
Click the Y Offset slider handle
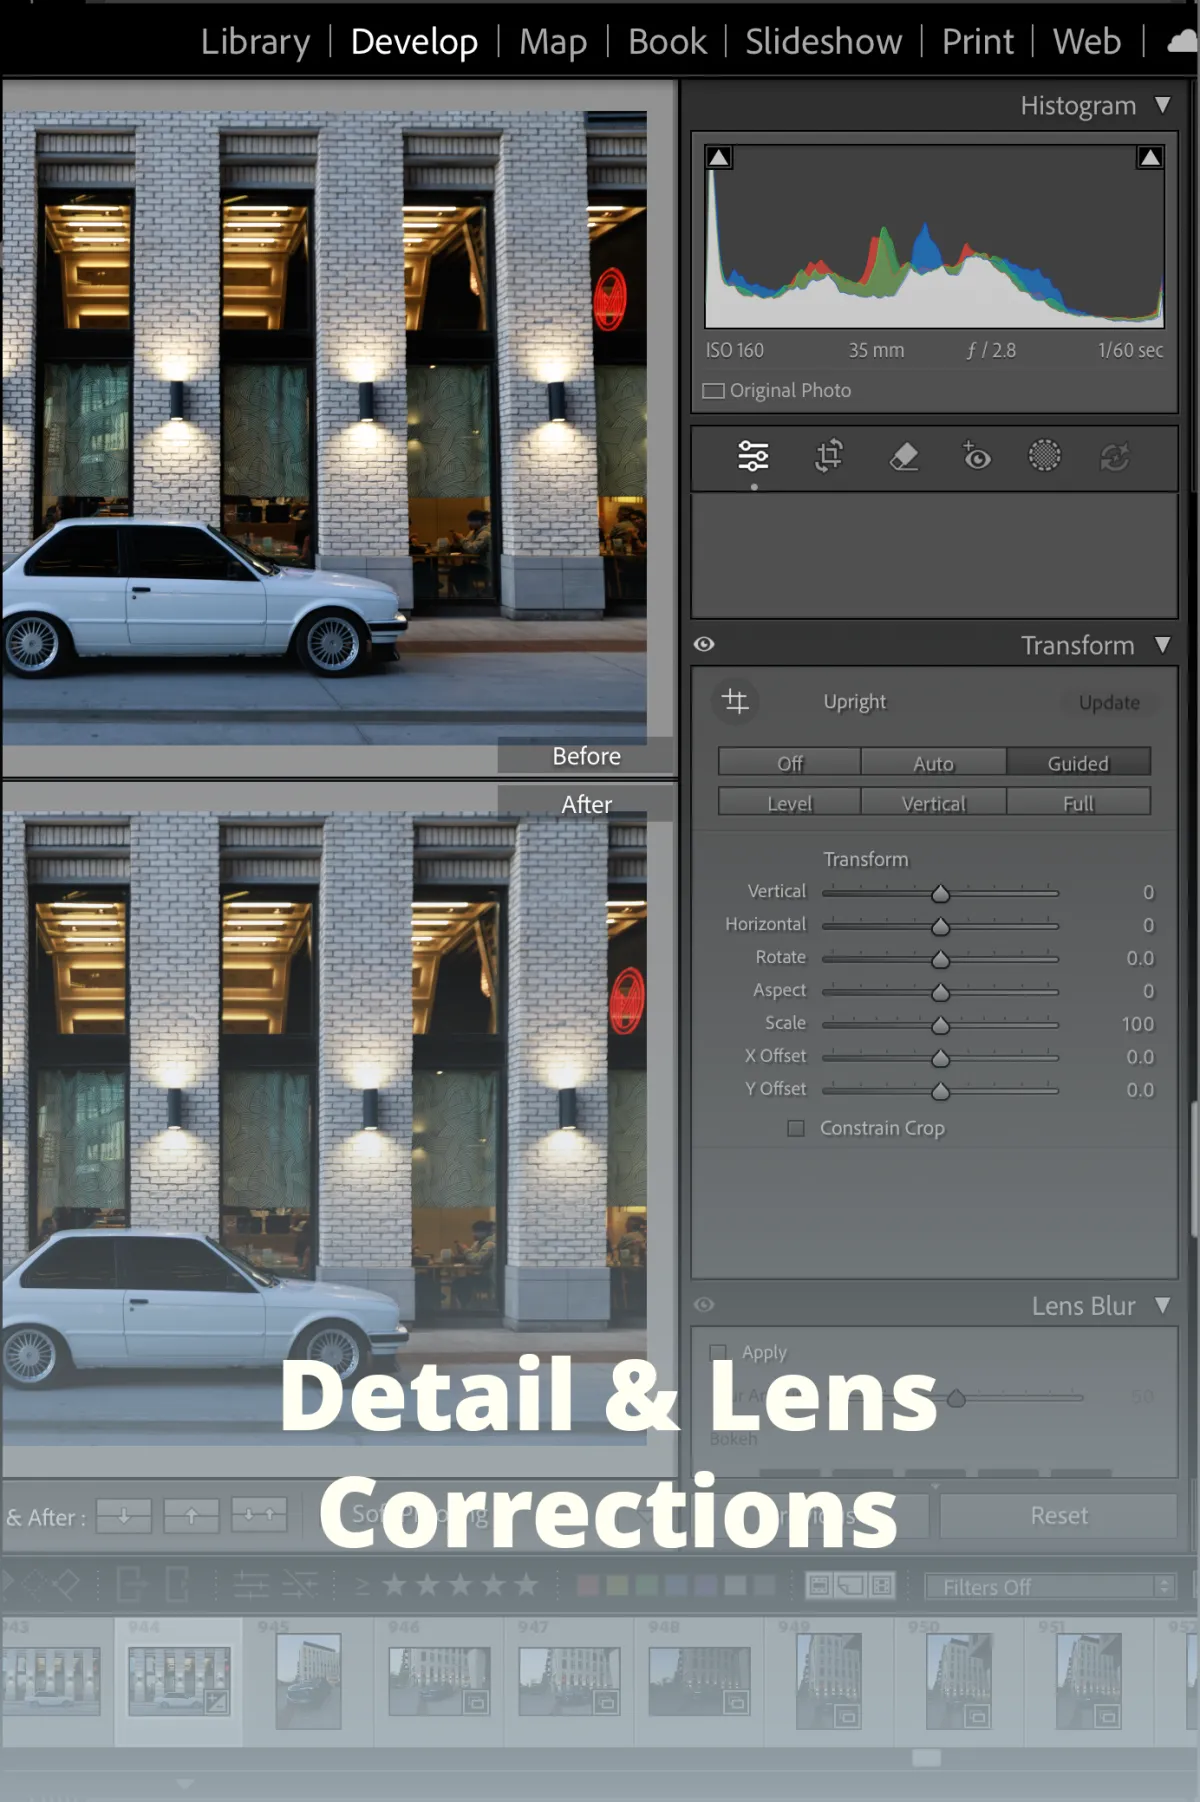(x=940, y=1091)
